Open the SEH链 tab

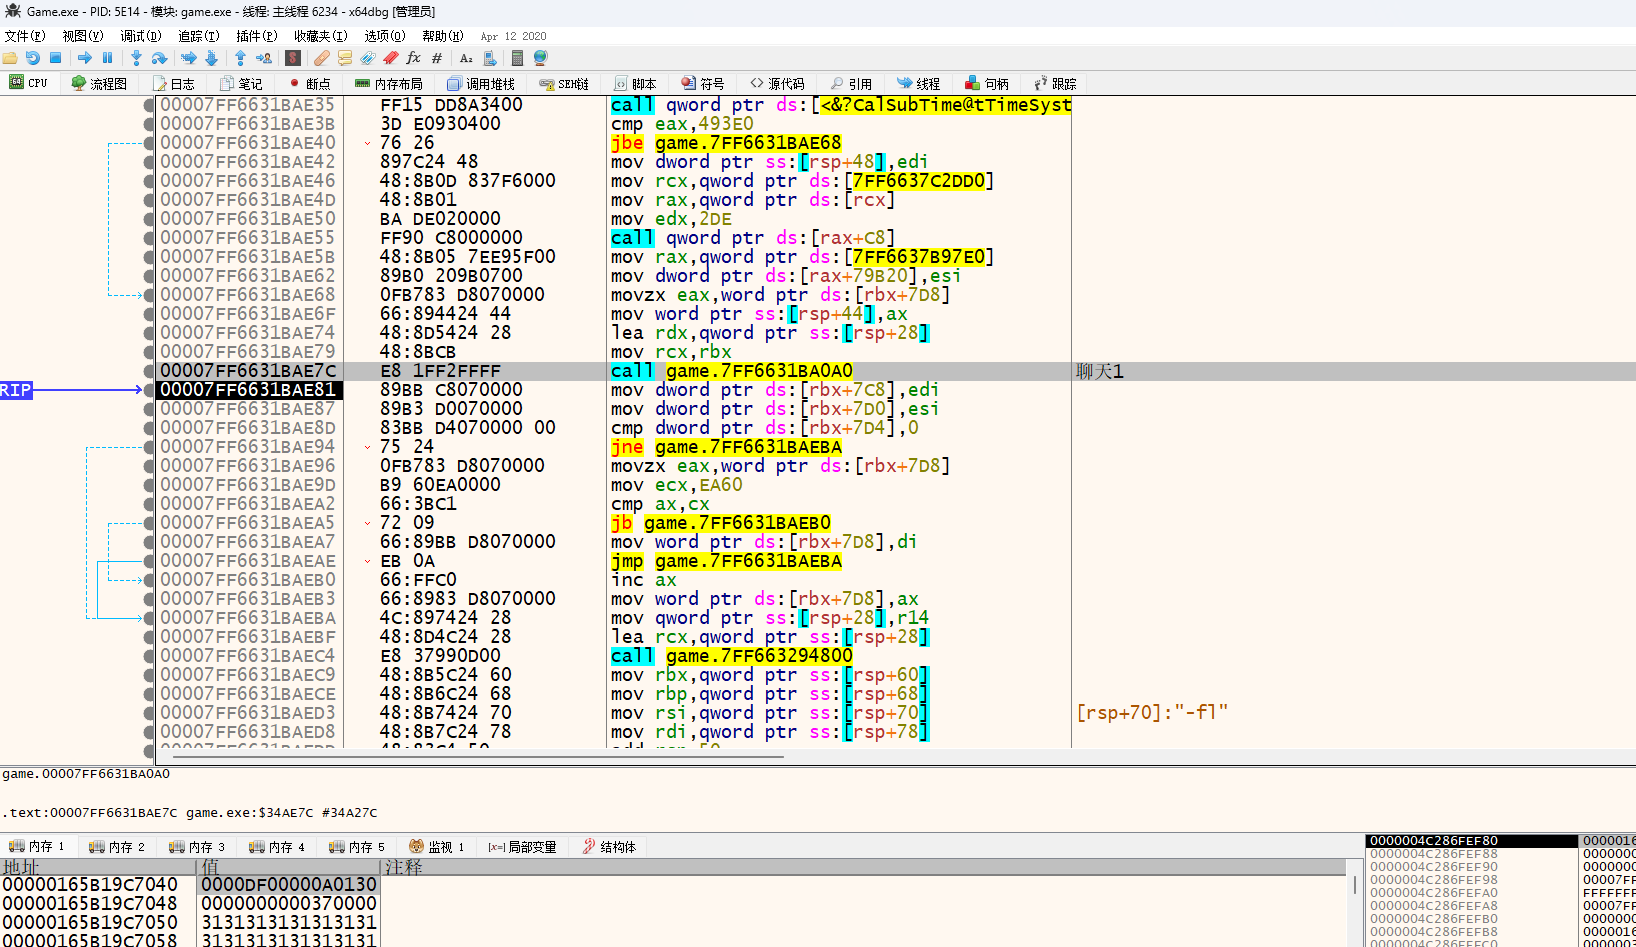[564, 84]
